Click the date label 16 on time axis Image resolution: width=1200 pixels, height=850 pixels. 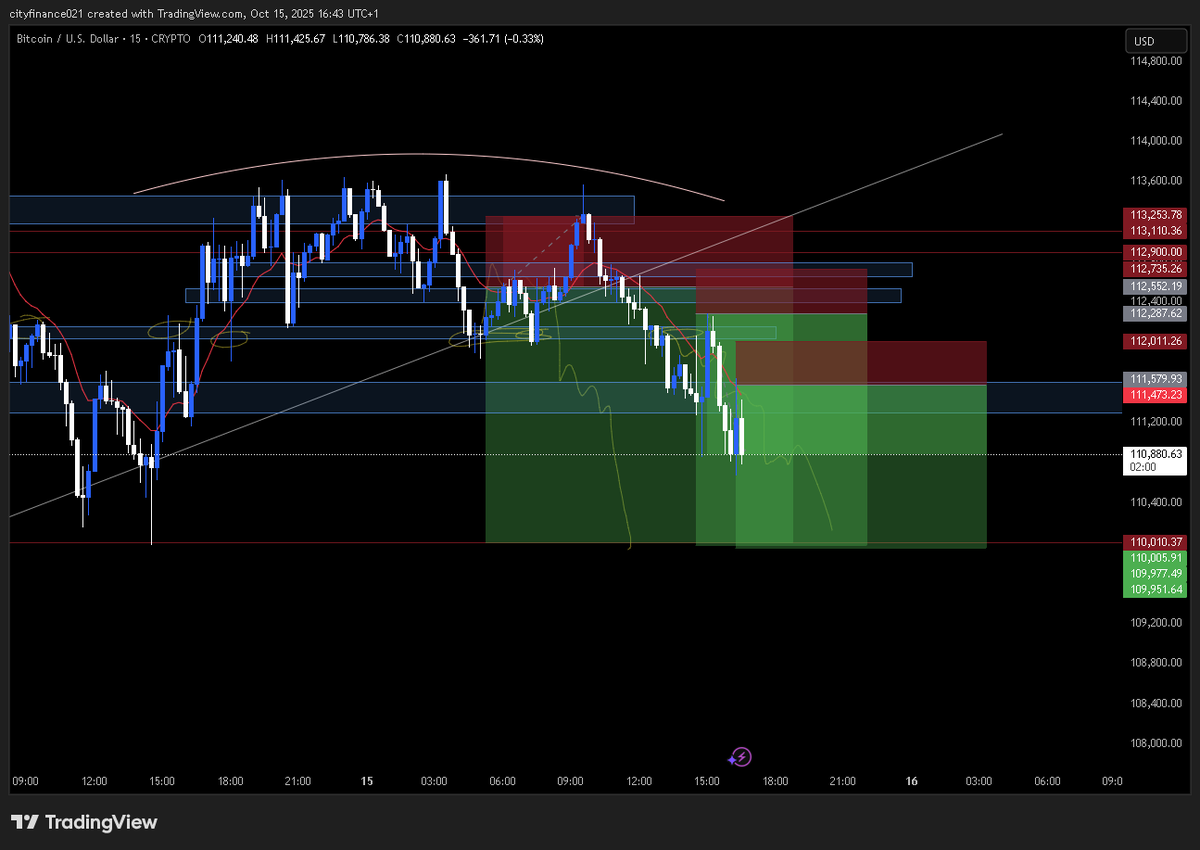[911, 781]
